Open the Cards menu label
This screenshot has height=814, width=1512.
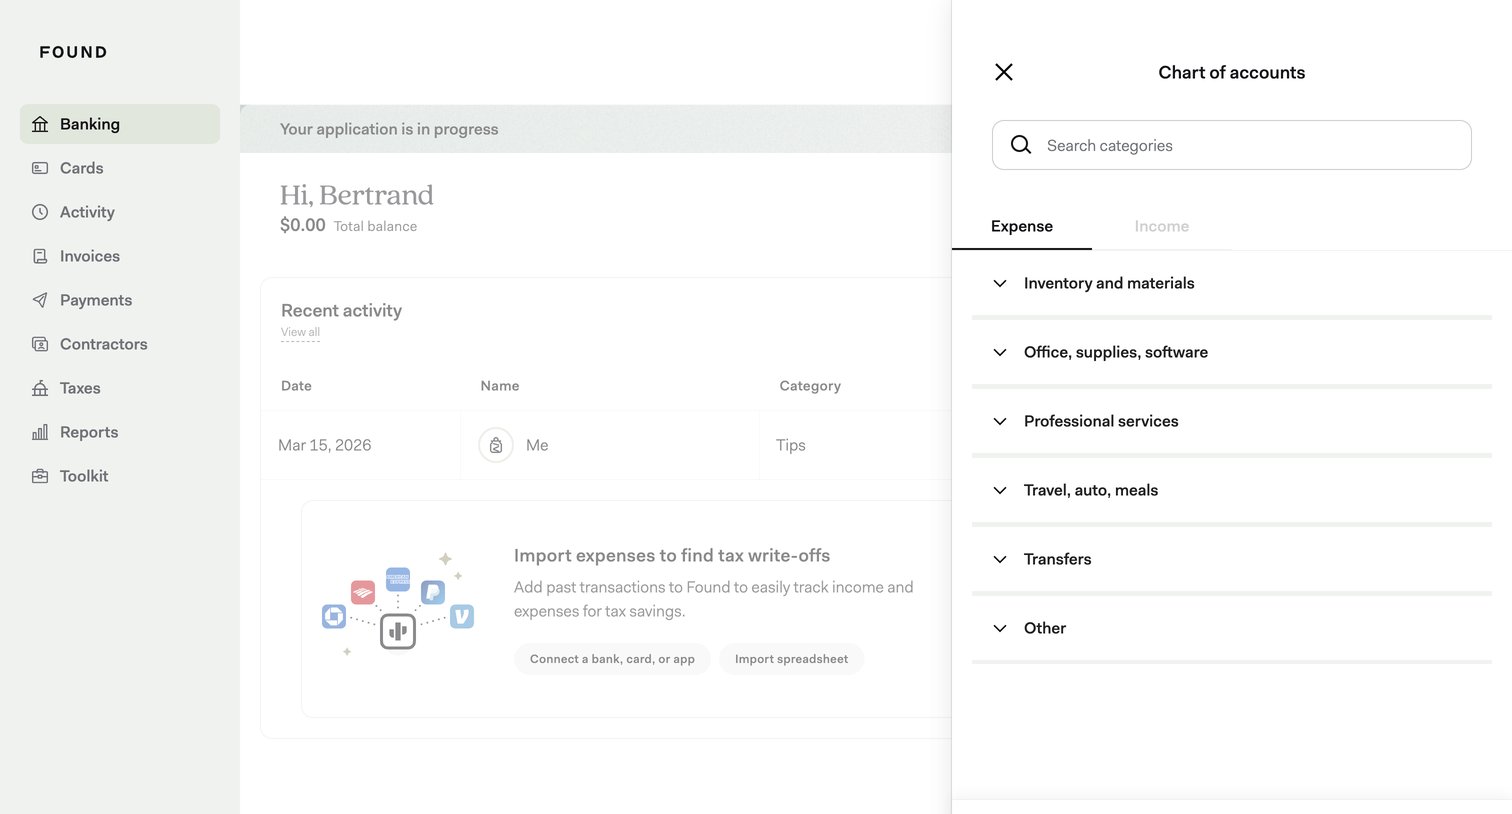coord(82,168)
